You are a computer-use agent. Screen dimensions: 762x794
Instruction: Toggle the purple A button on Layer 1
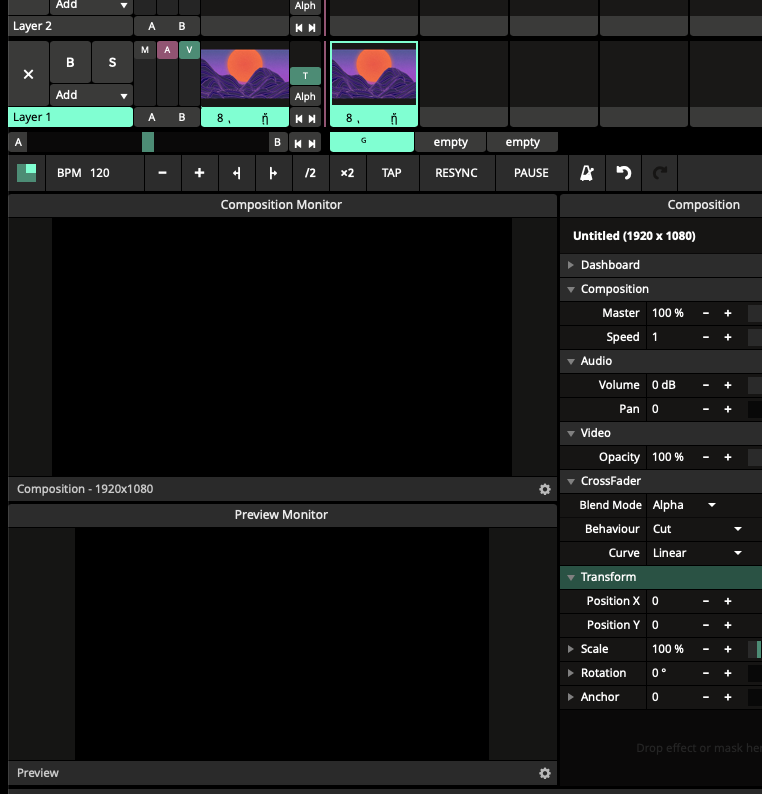pyautogui.click(x=167, y=50)
